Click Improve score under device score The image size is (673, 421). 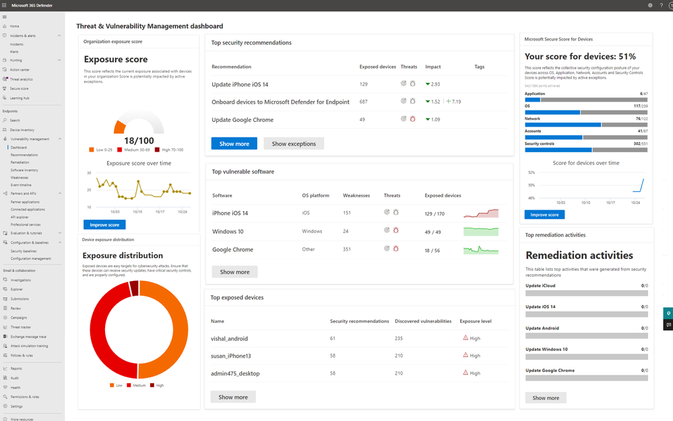tap(544, 214)
